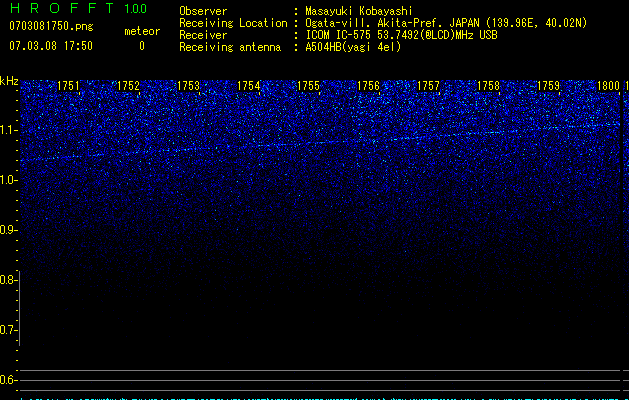Image resolution: width=629 pixels, height=400 pixels.
Task: Click the 1758 time marker
Action: click(489, 86)
